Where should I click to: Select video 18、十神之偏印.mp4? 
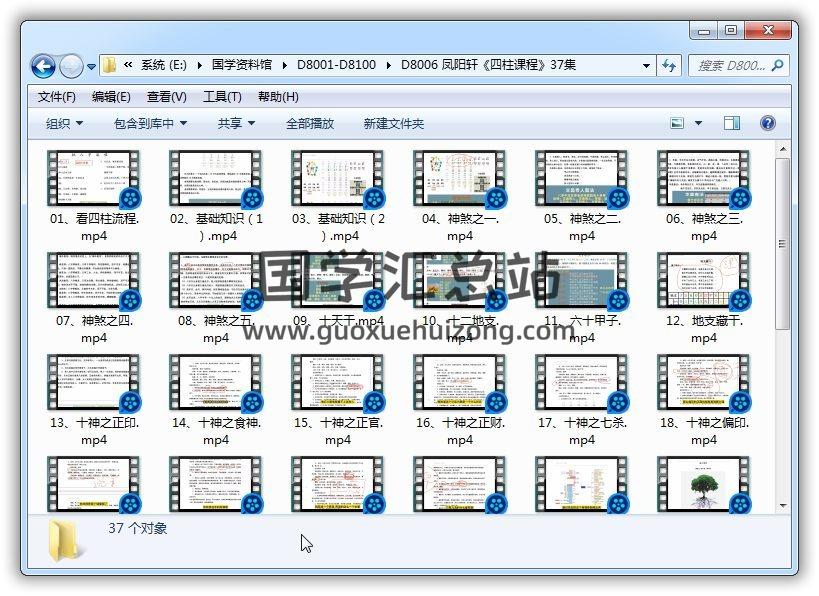(x=704, y=400)
